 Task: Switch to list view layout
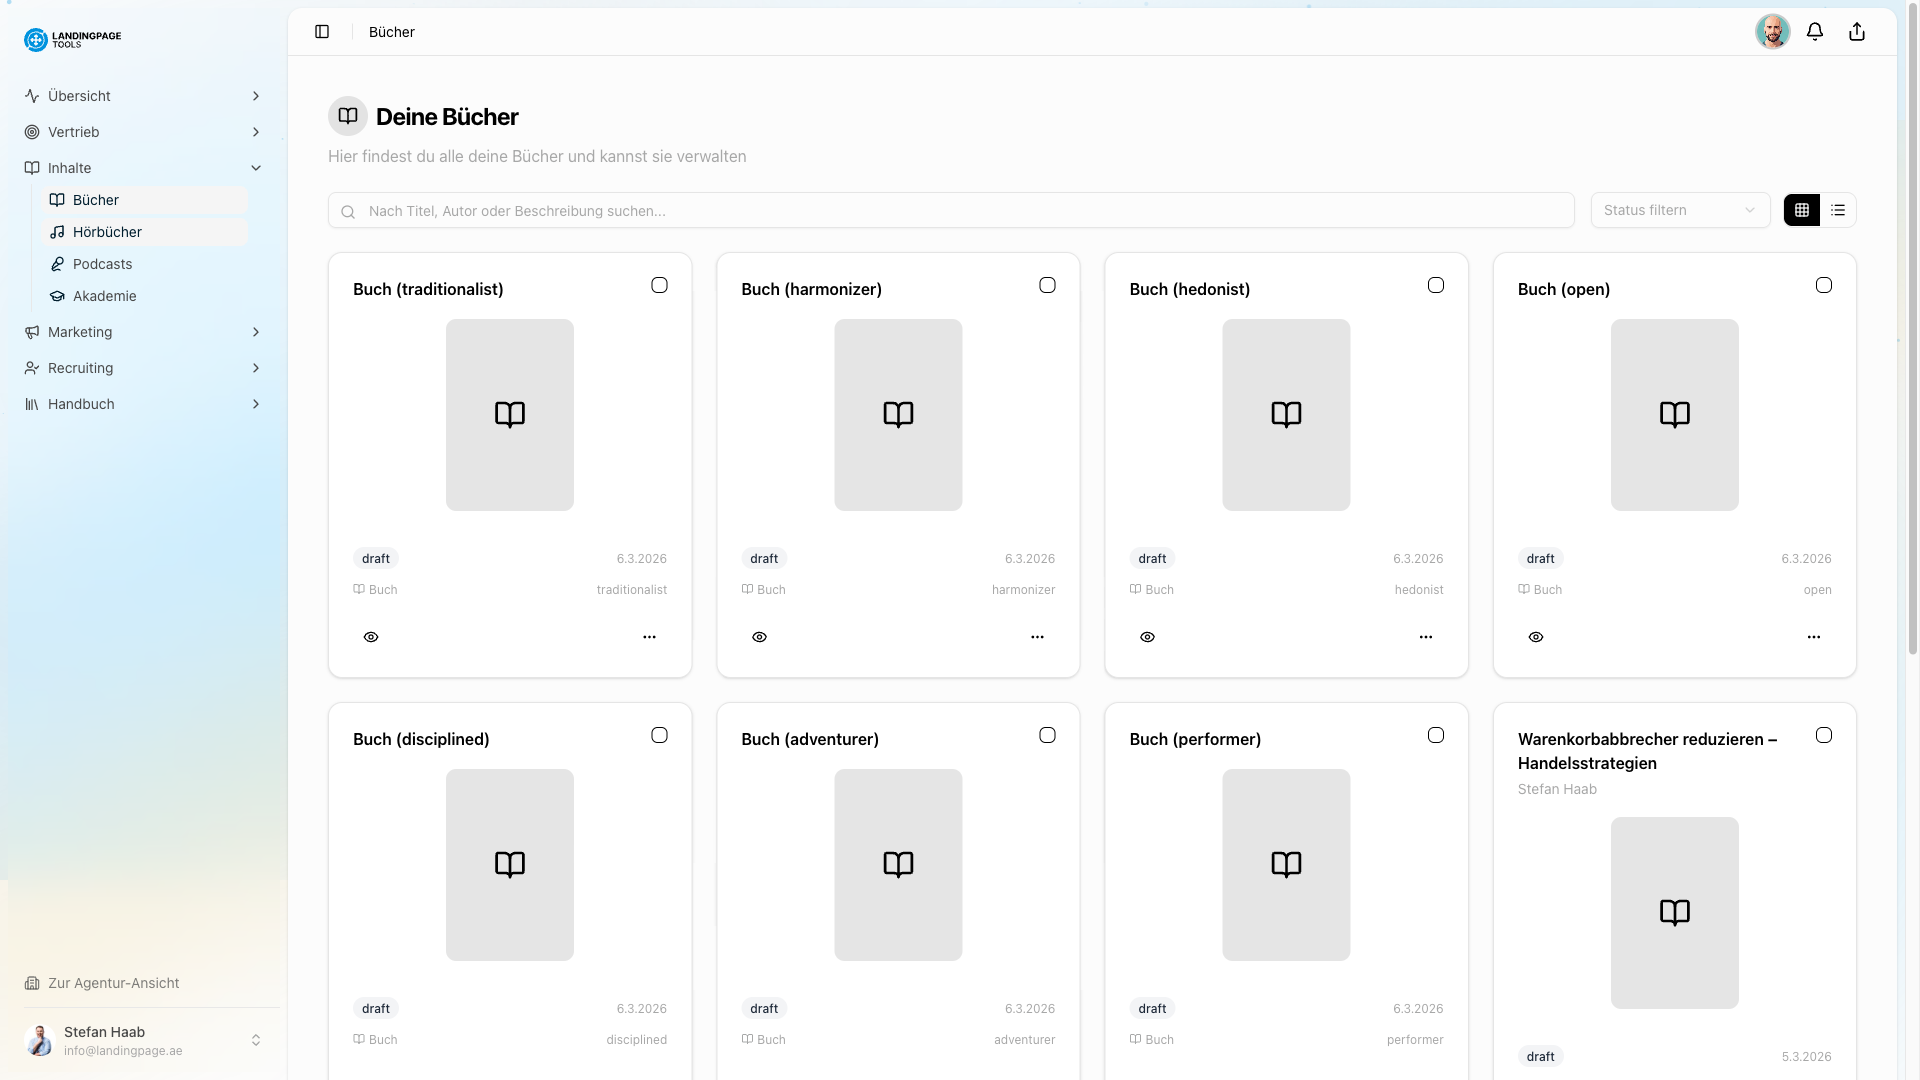[x=1837, y=210]
